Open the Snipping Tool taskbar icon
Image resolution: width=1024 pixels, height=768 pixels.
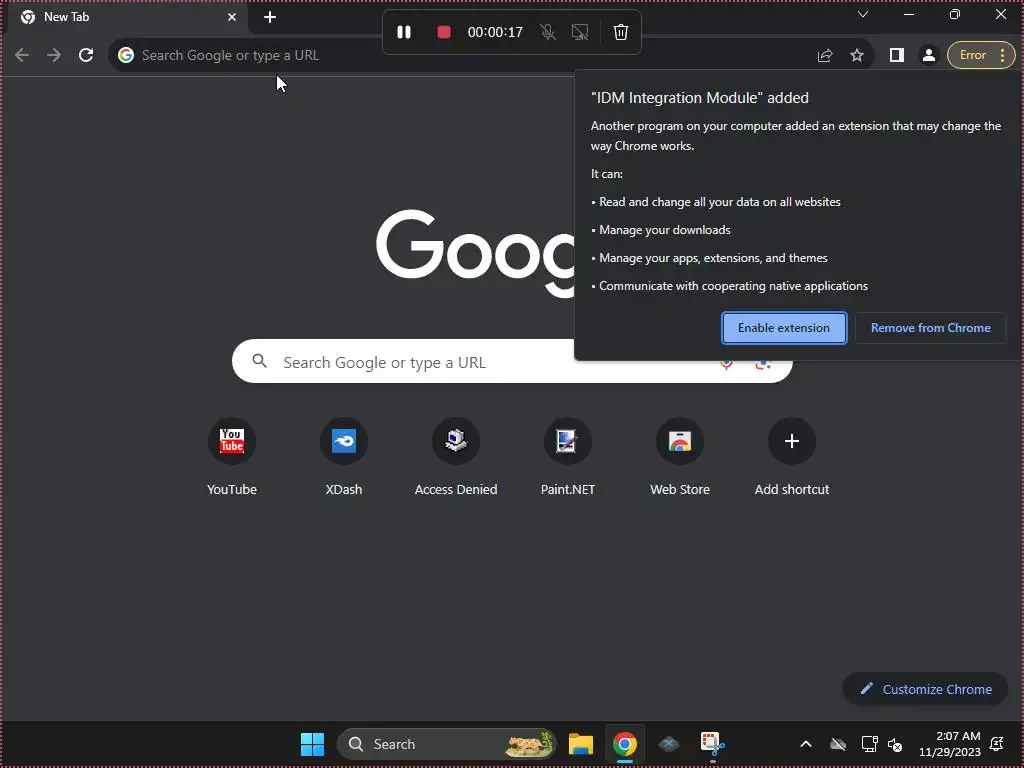pyautogui.click(x=712, y=744)
